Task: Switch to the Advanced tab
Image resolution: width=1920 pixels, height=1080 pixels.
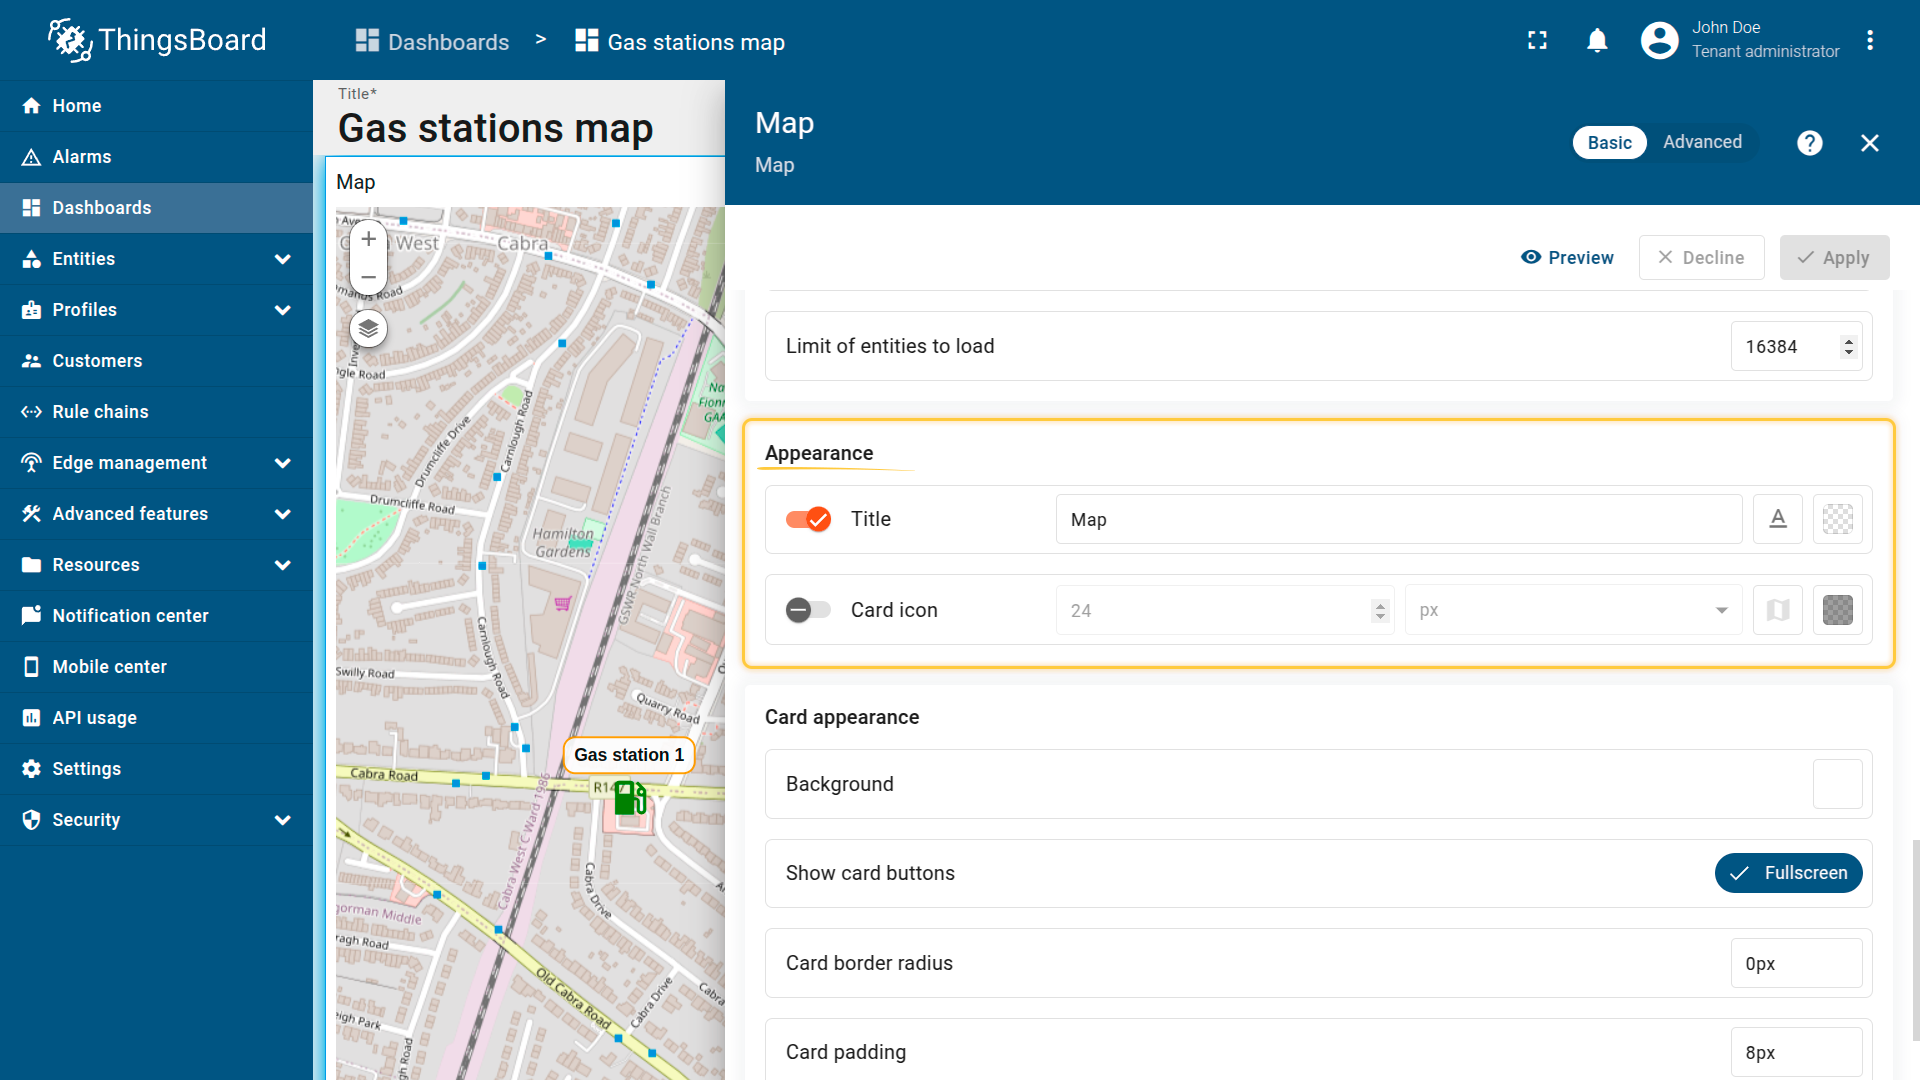Action: click(1702, 142)
